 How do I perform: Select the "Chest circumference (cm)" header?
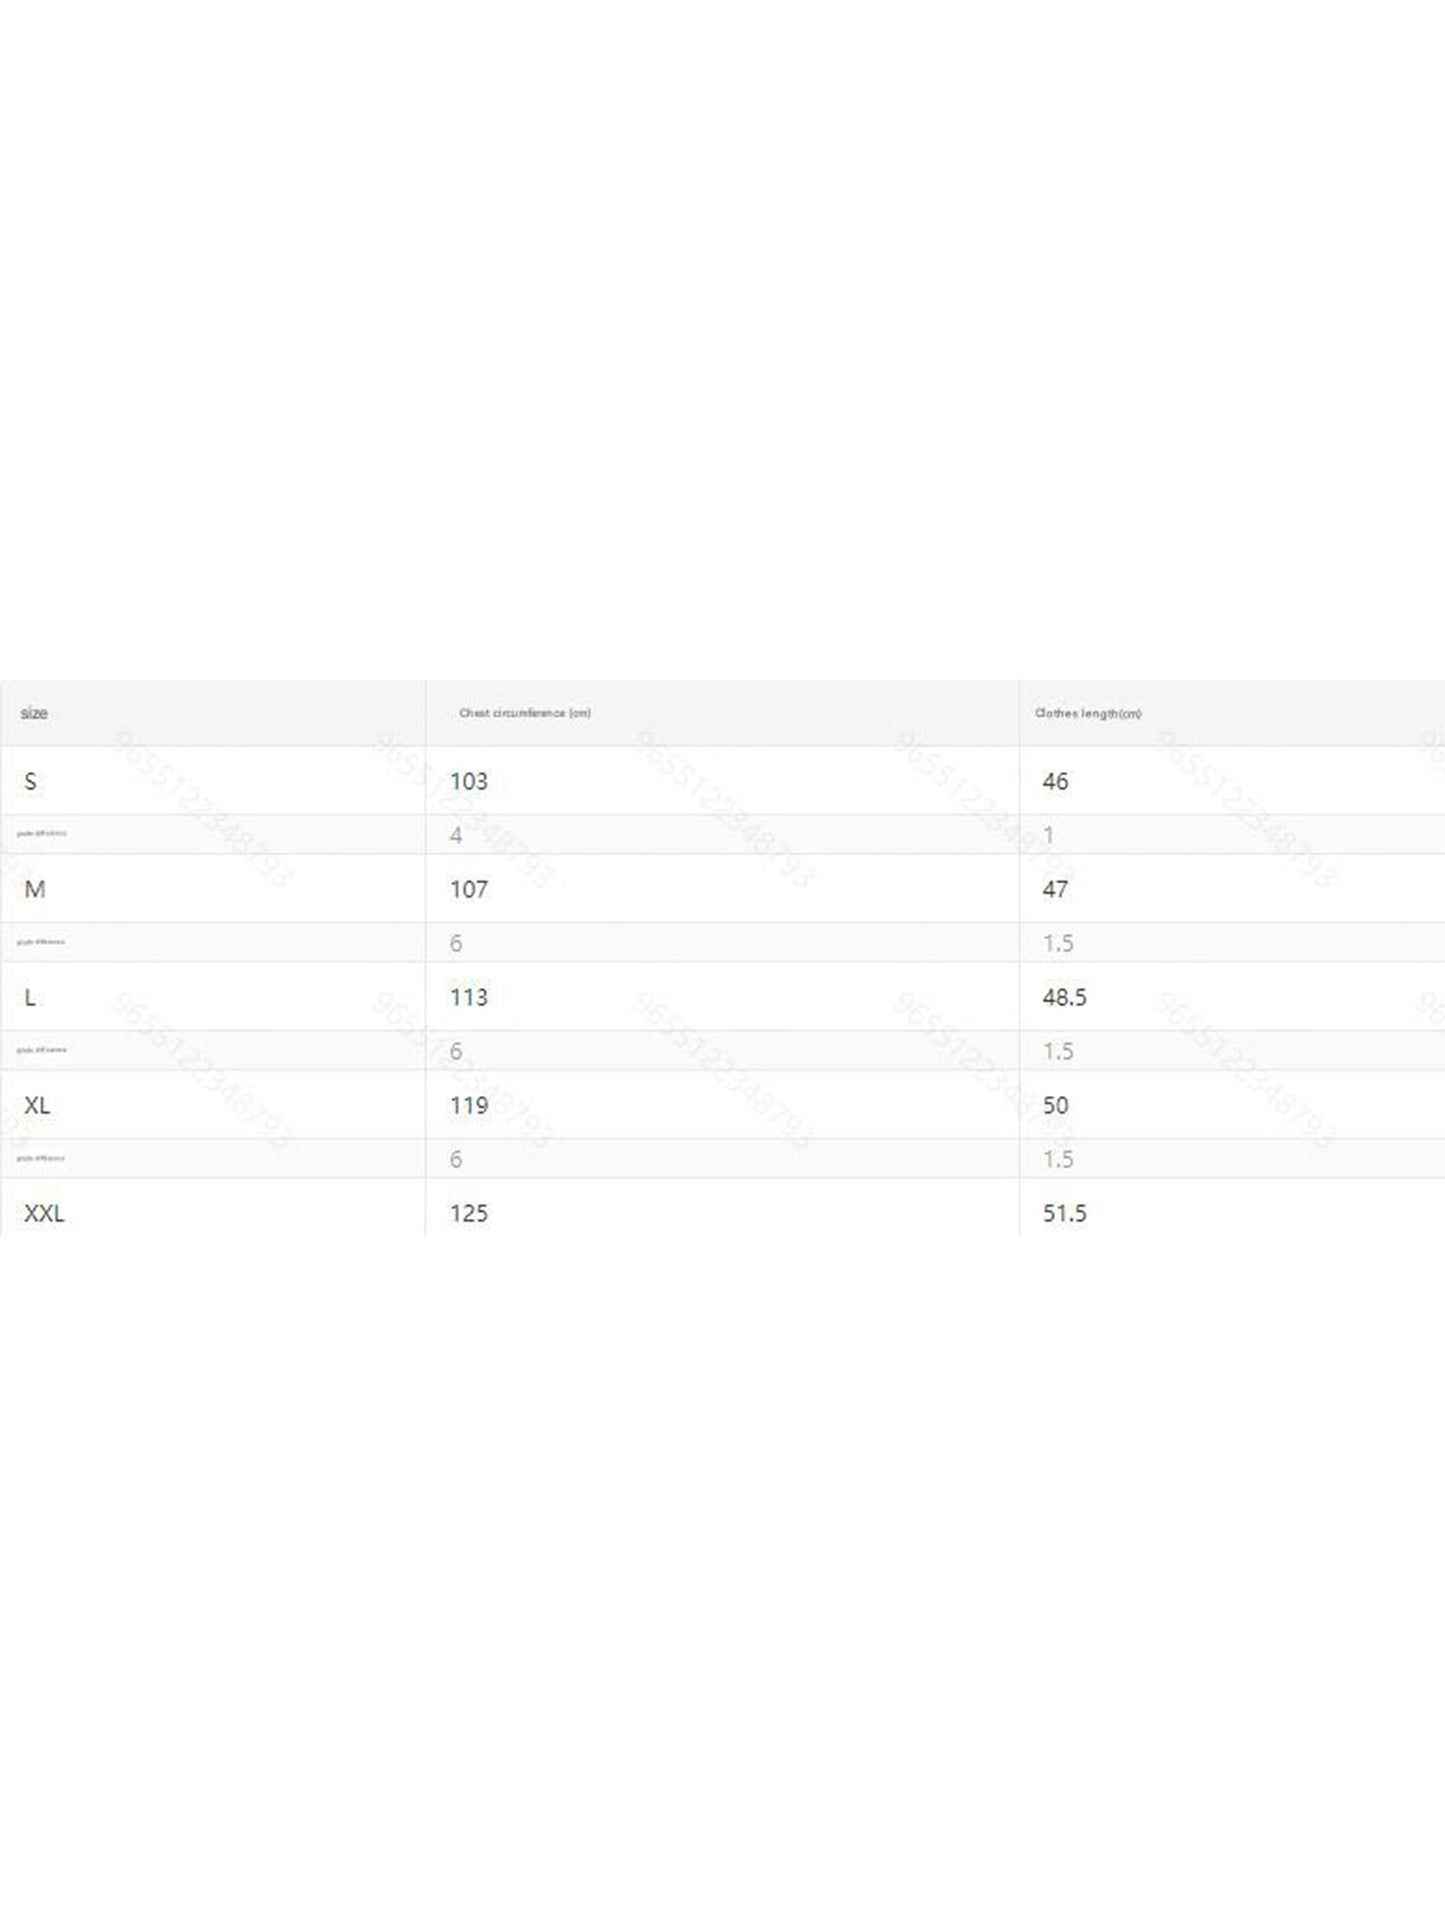pyautogui.click(x=525, y=713)
